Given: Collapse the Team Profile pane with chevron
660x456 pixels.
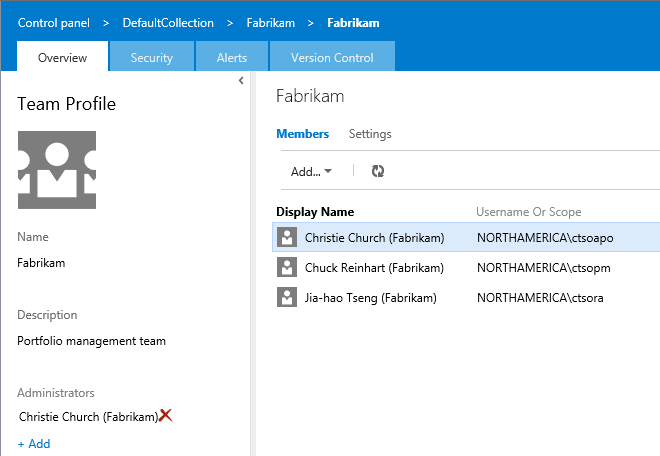Looking at the screenshot, I should 241,80.
